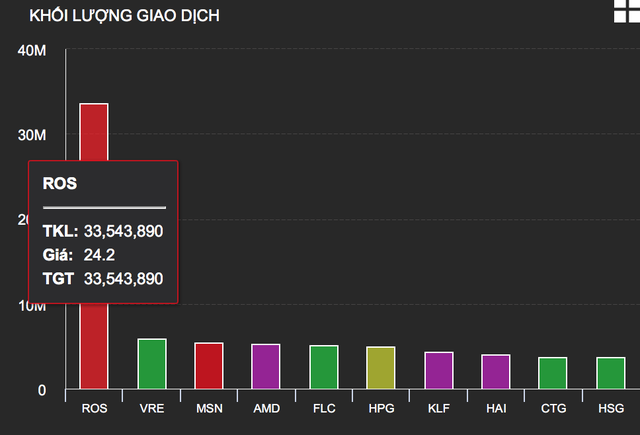Select the olive HPG bar
Screen dimensions: 640x435
click(381, 368)
